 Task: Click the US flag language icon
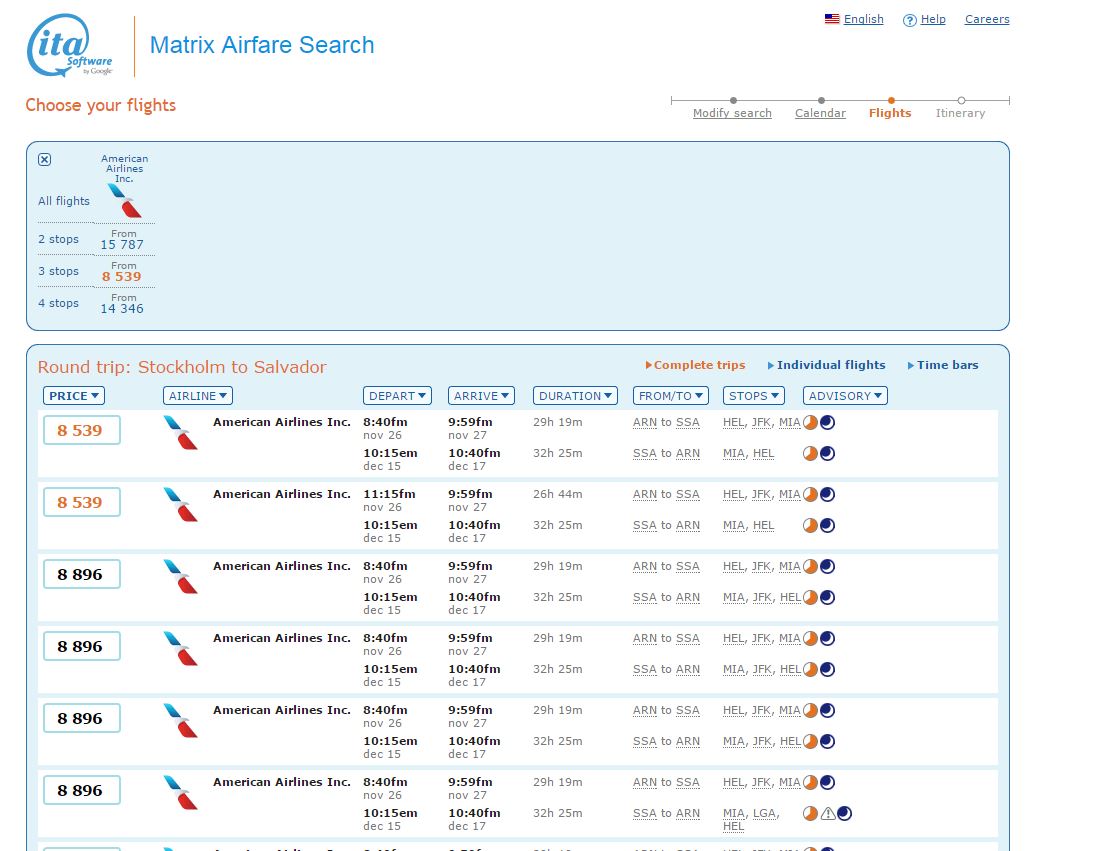pyautogui.click(x=831, y=19)
